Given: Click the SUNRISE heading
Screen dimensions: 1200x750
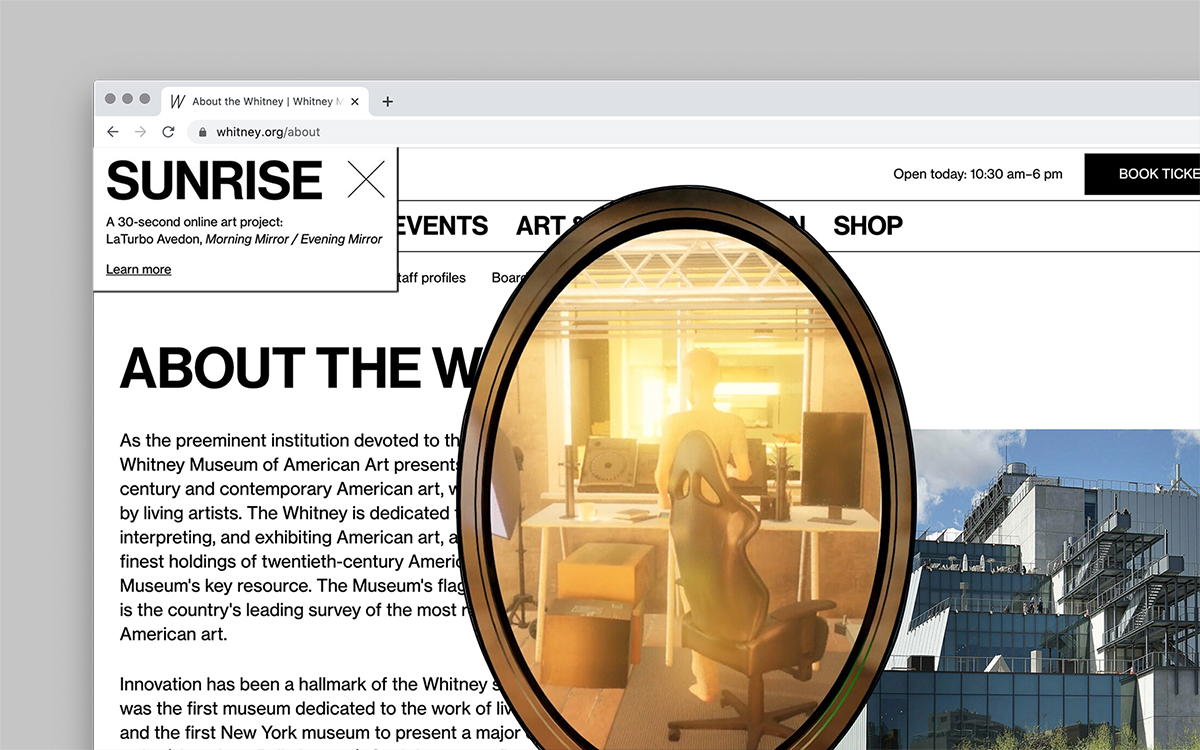Looking at the screenshot, I should tap(214, 180).
